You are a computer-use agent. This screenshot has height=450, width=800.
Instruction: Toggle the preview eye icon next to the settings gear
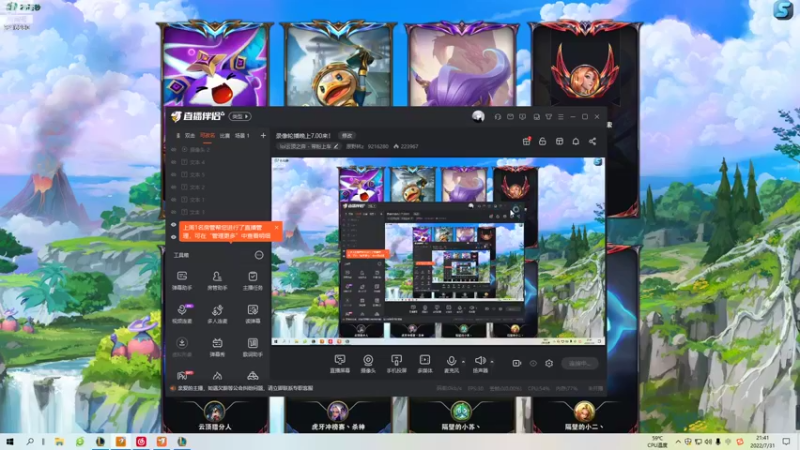pos(533,363)
